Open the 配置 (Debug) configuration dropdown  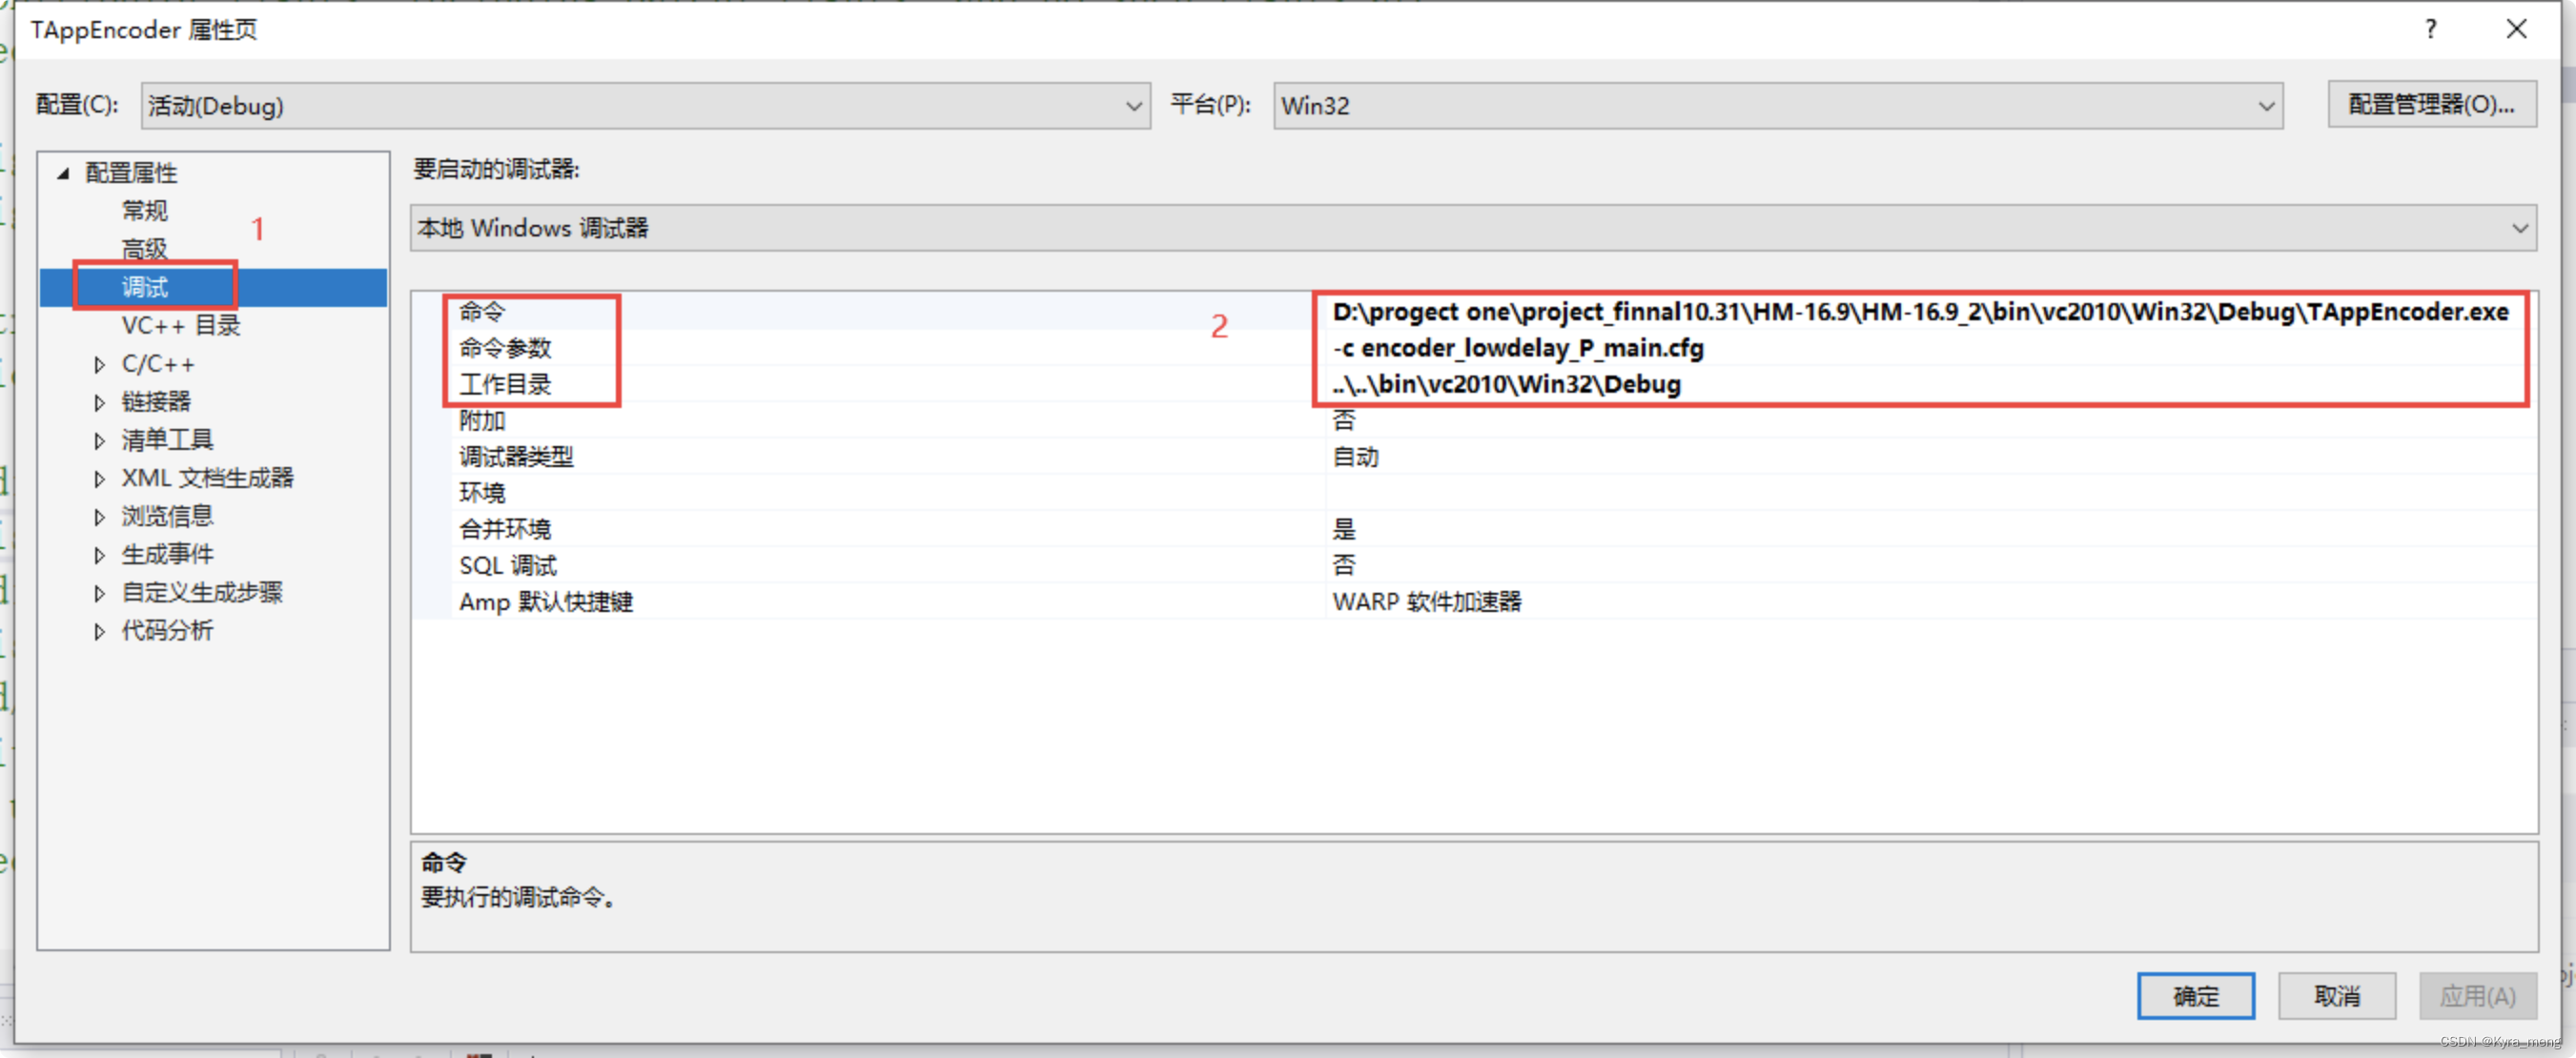pyautogui.click(x=645, y=106)
